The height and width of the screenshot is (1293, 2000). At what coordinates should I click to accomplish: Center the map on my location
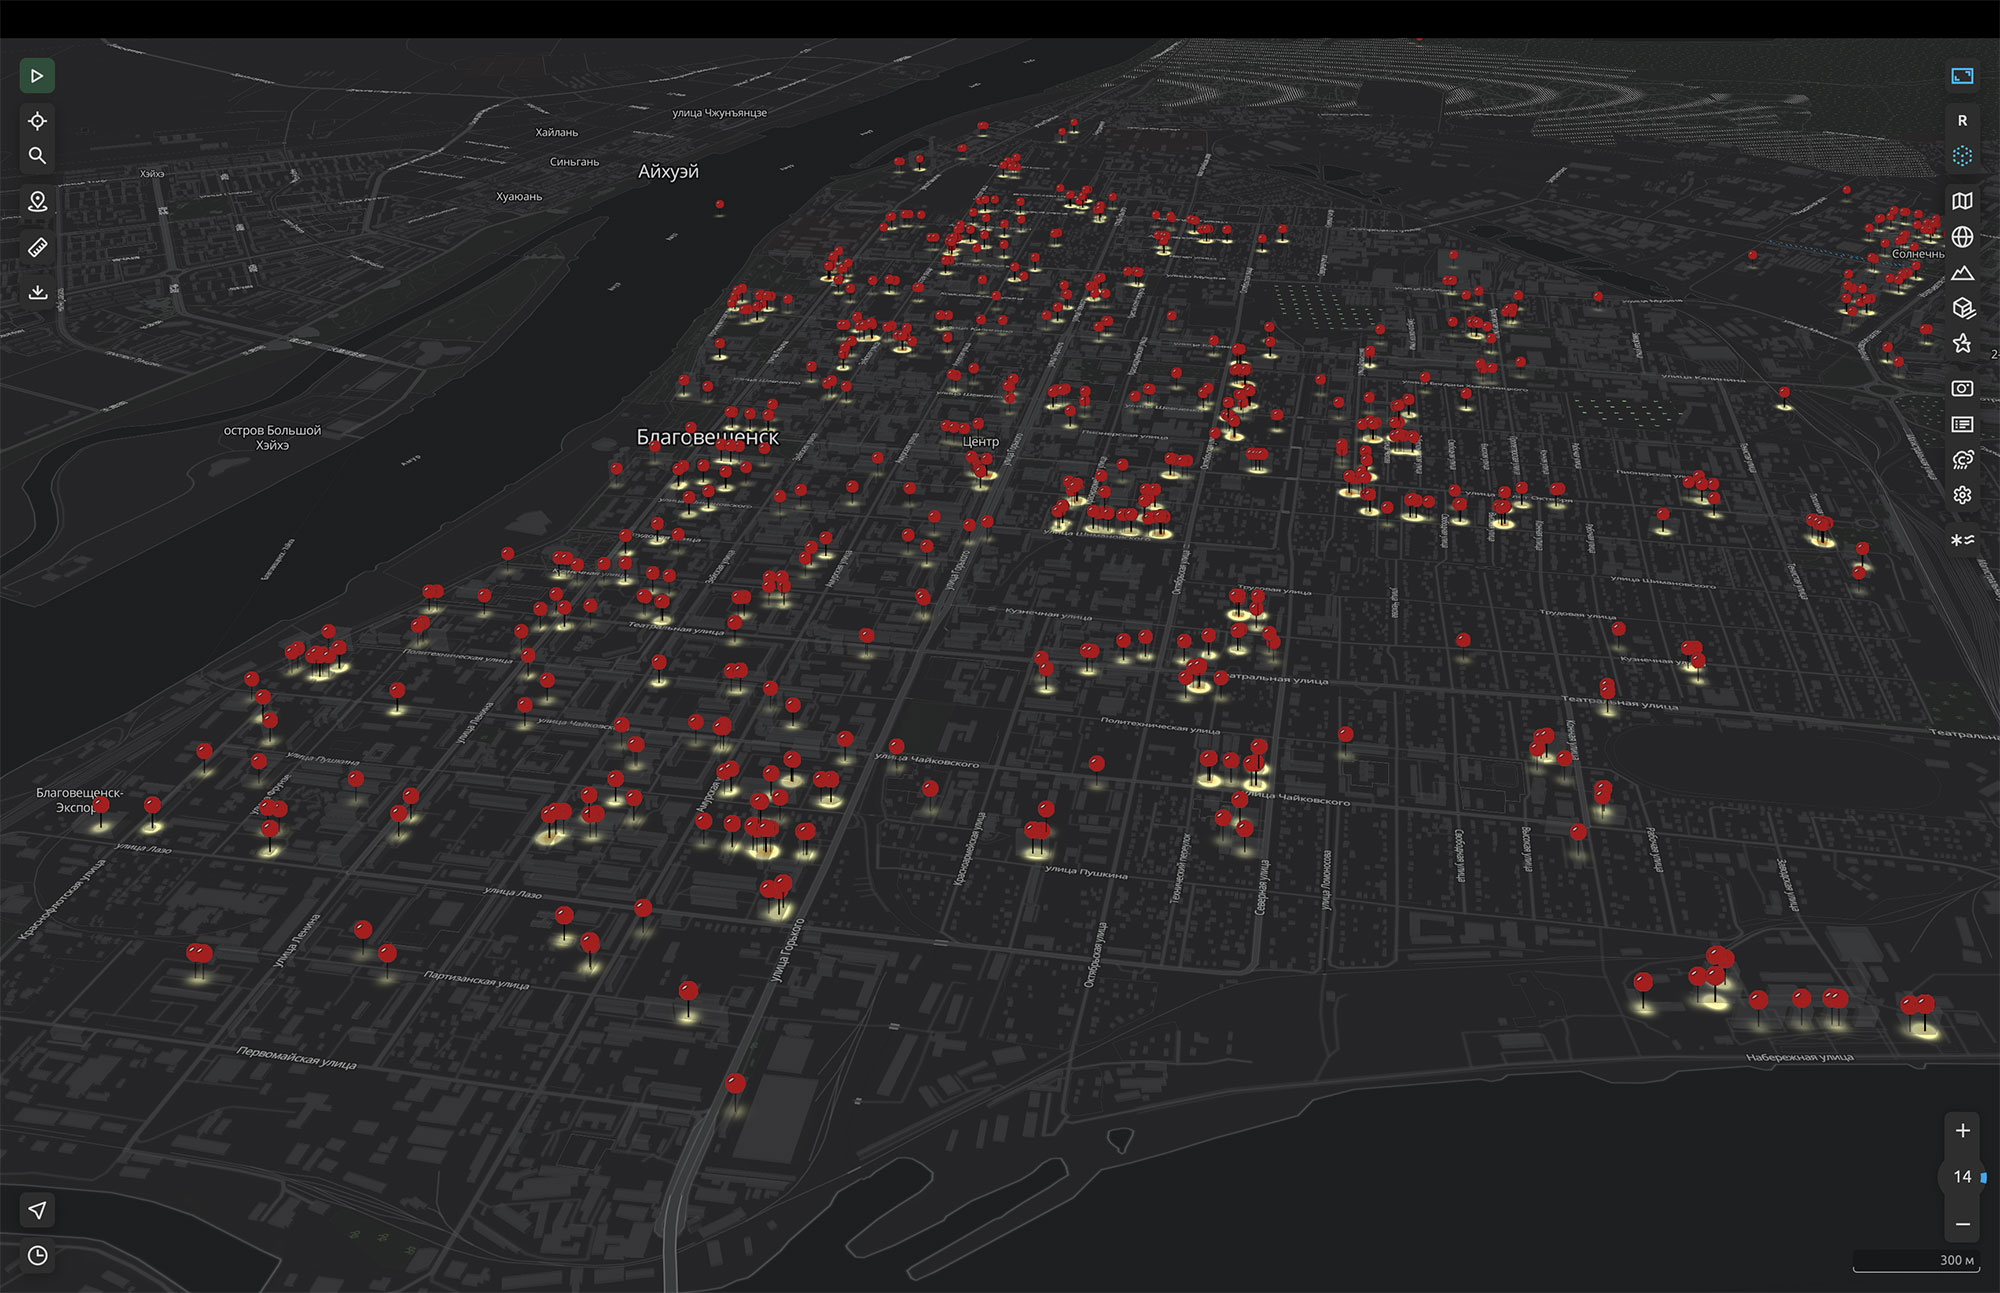37,121
